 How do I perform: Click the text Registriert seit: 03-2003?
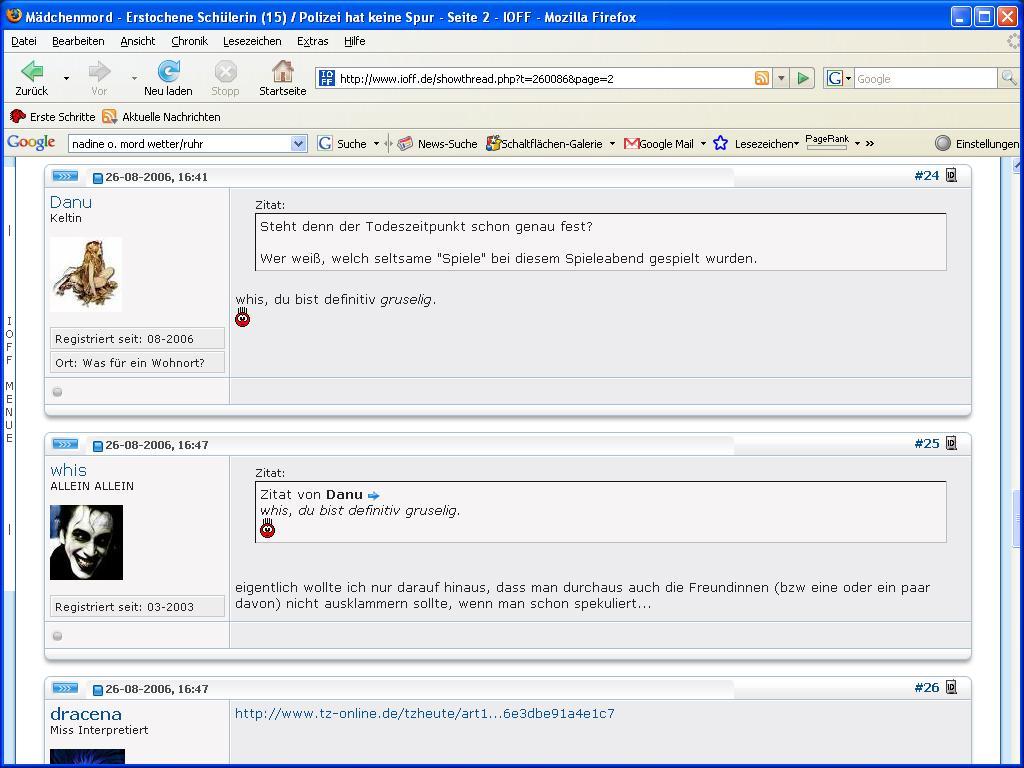coord(124,607)
